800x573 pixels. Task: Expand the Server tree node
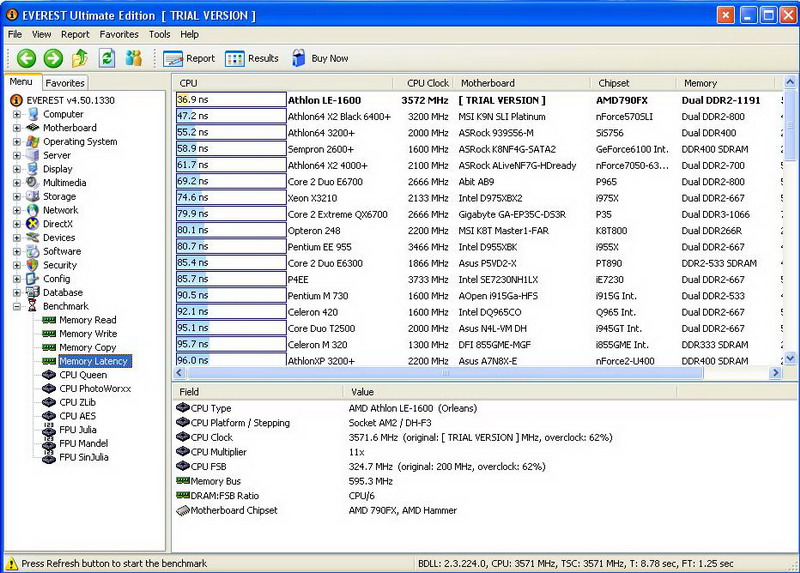(x=17, y=156)
